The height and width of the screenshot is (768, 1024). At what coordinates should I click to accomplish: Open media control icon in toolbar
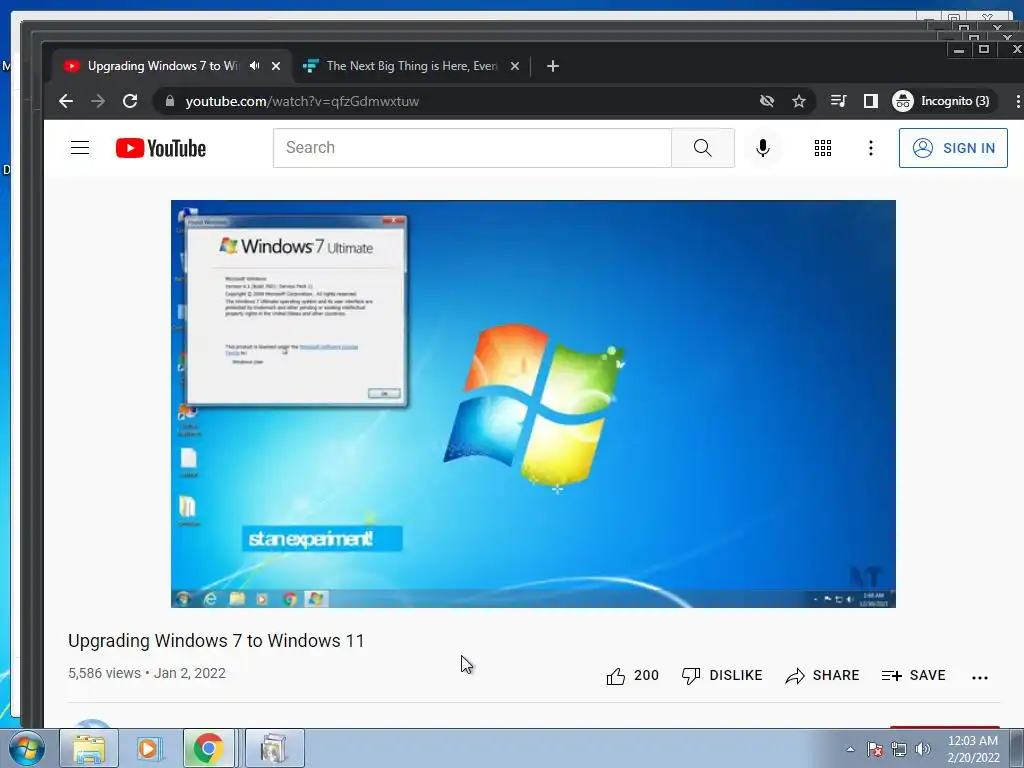(x=839, y=101)
